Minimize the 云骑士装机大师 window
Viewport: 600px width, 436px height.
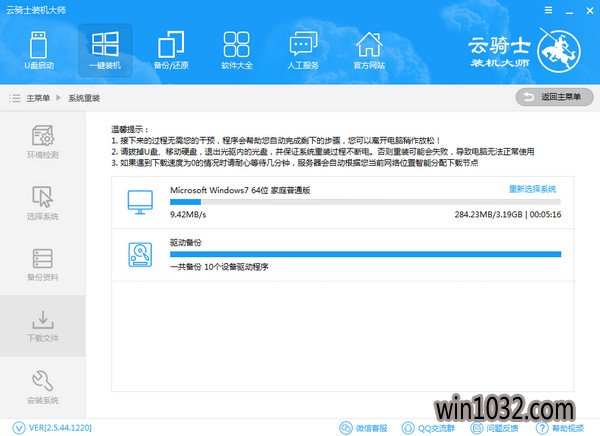click(569, 11)
